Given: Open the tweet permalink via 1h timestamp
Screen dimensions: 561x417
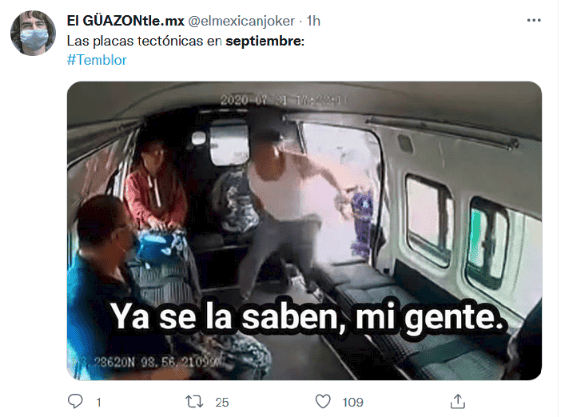Looking at the screenshot, I should pyautogui.click(x=313, y=21).
